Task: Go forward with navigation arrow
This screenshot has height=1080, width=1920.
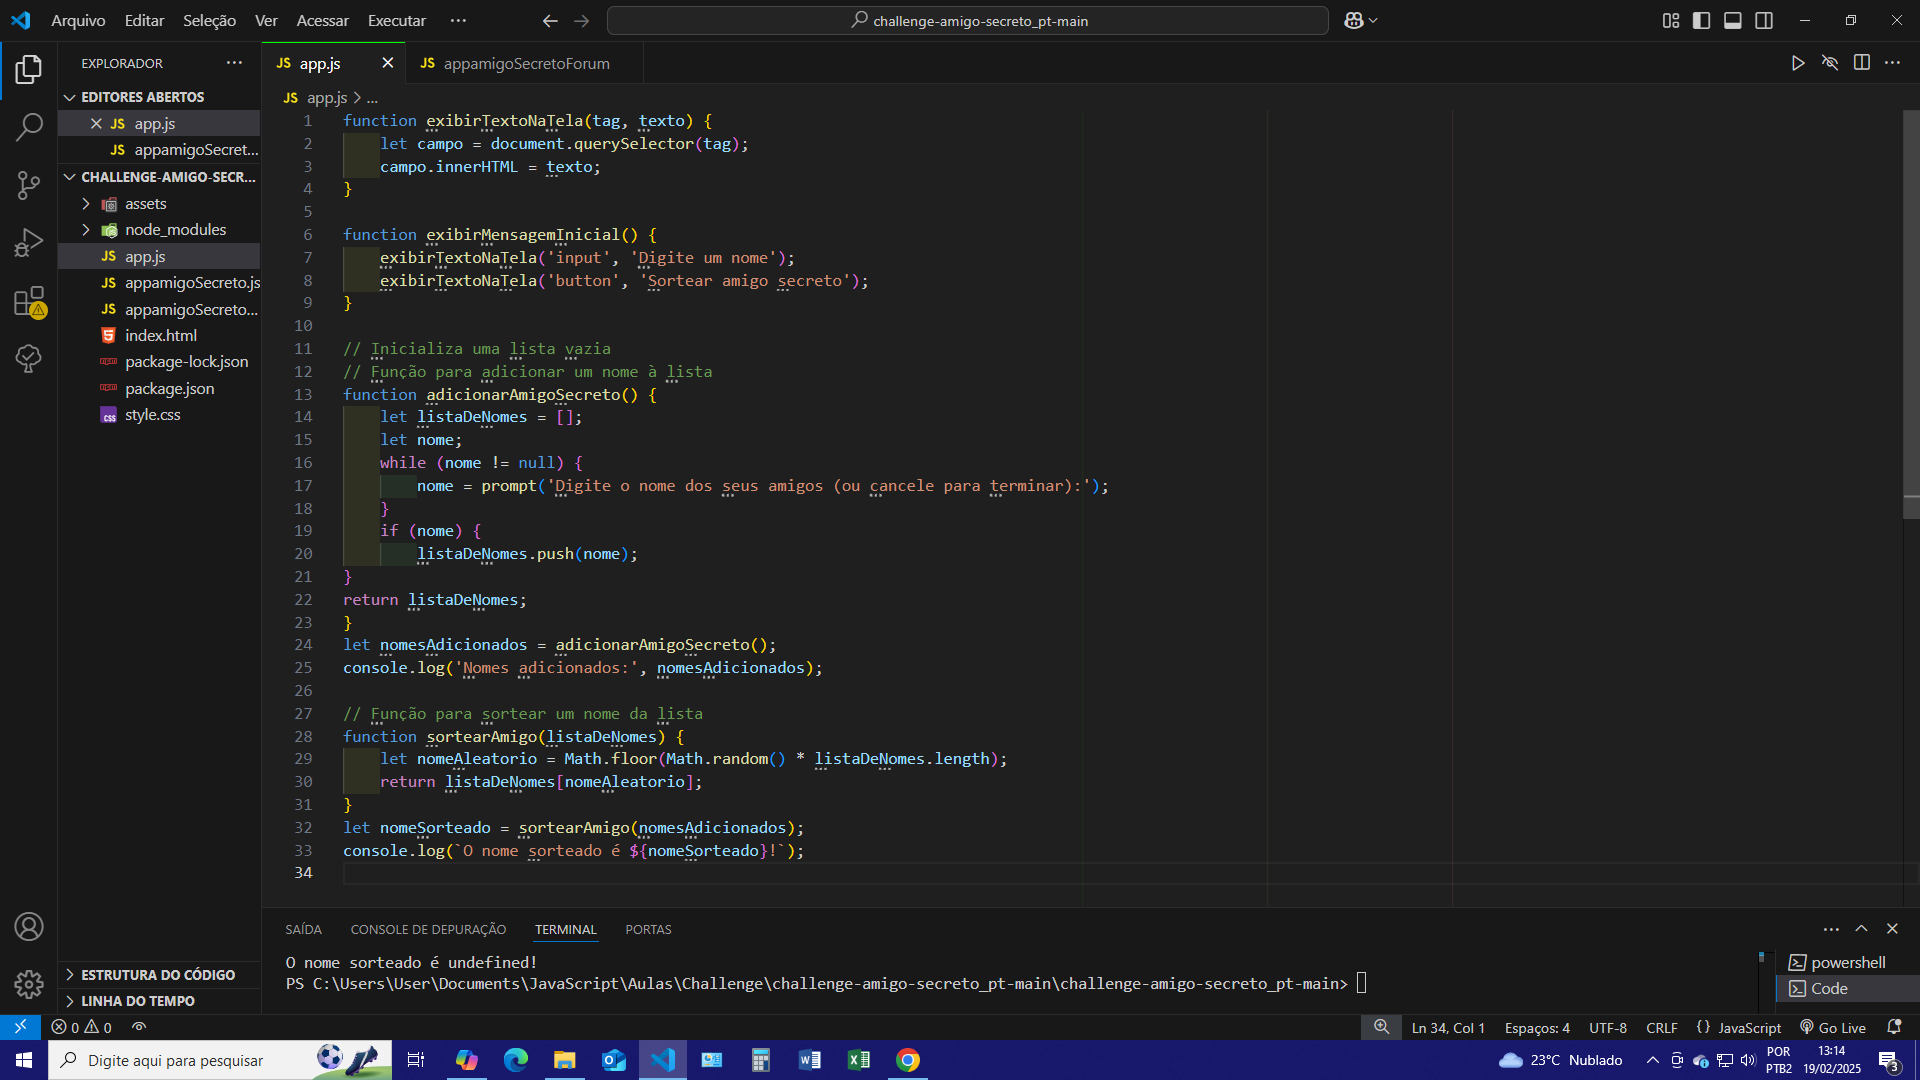Action: [x=582, y=20]
